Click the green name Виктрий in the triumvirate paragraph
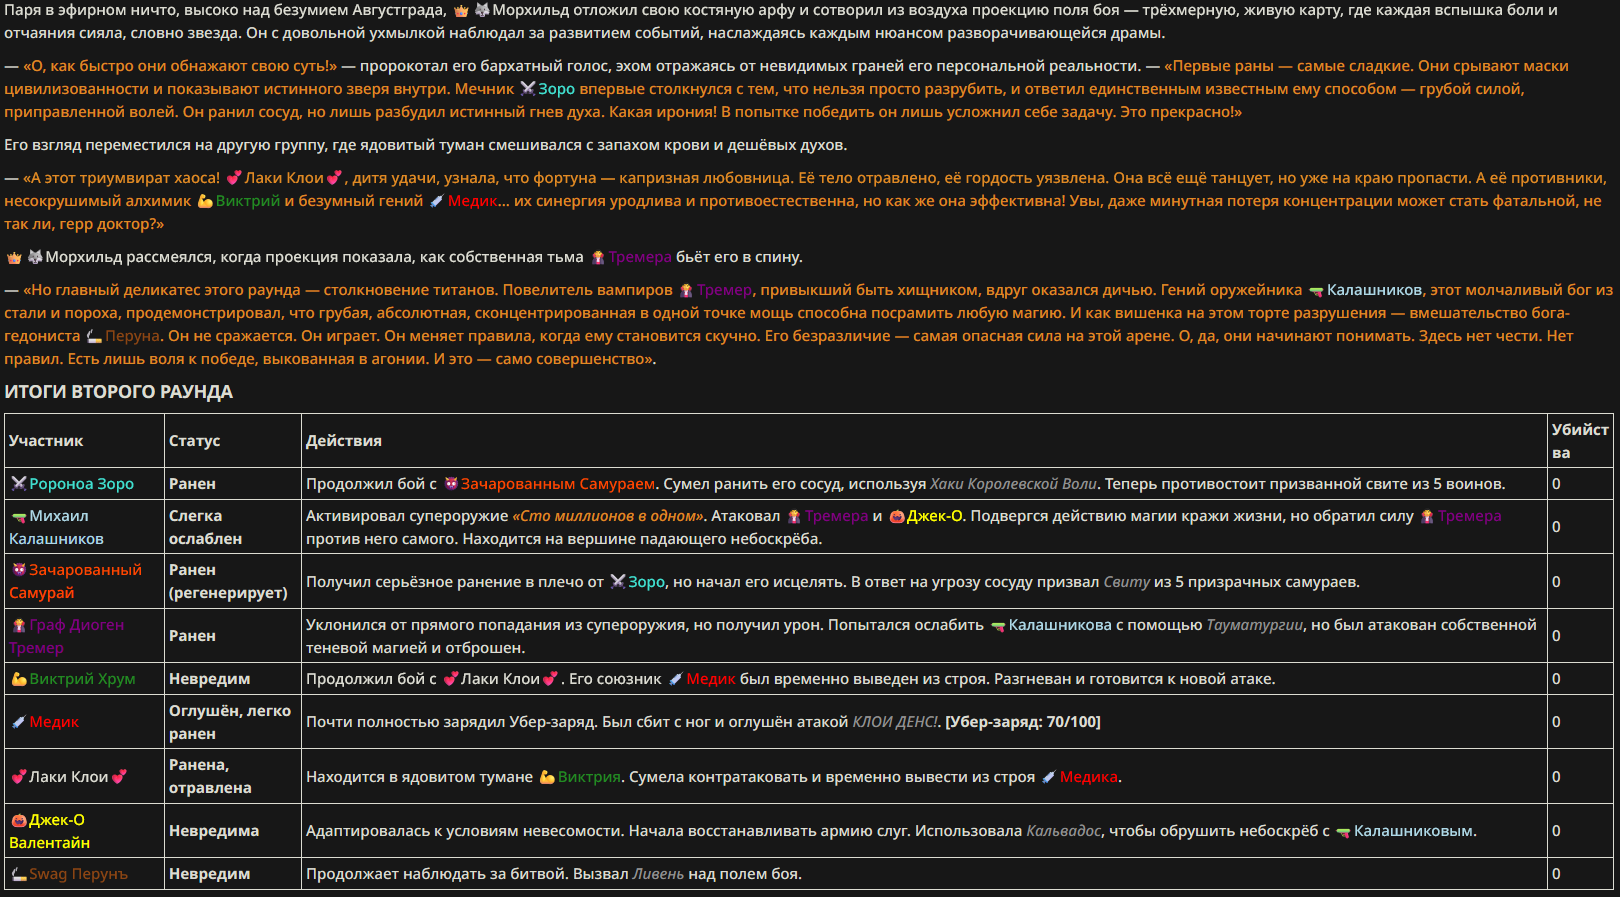 click(248, 201)
